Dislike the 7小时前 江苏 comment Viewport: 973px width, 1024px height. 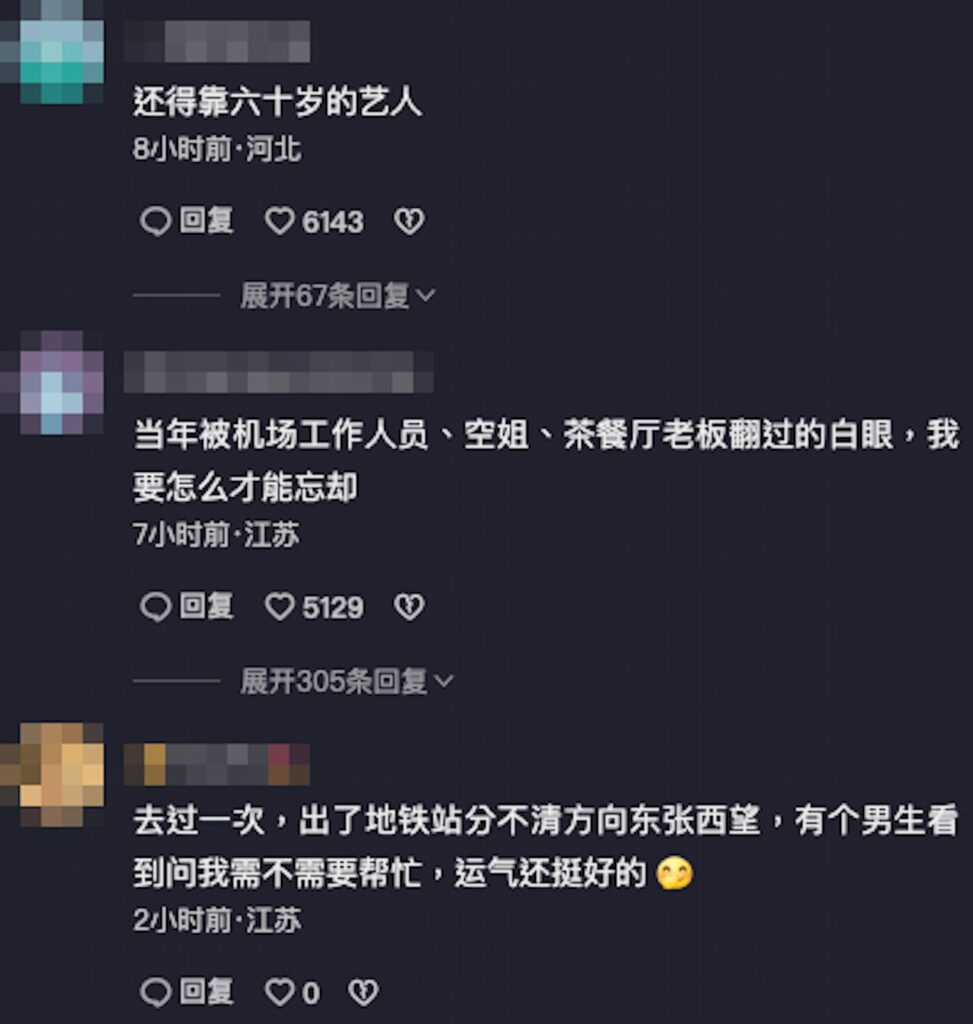(409, 607)
